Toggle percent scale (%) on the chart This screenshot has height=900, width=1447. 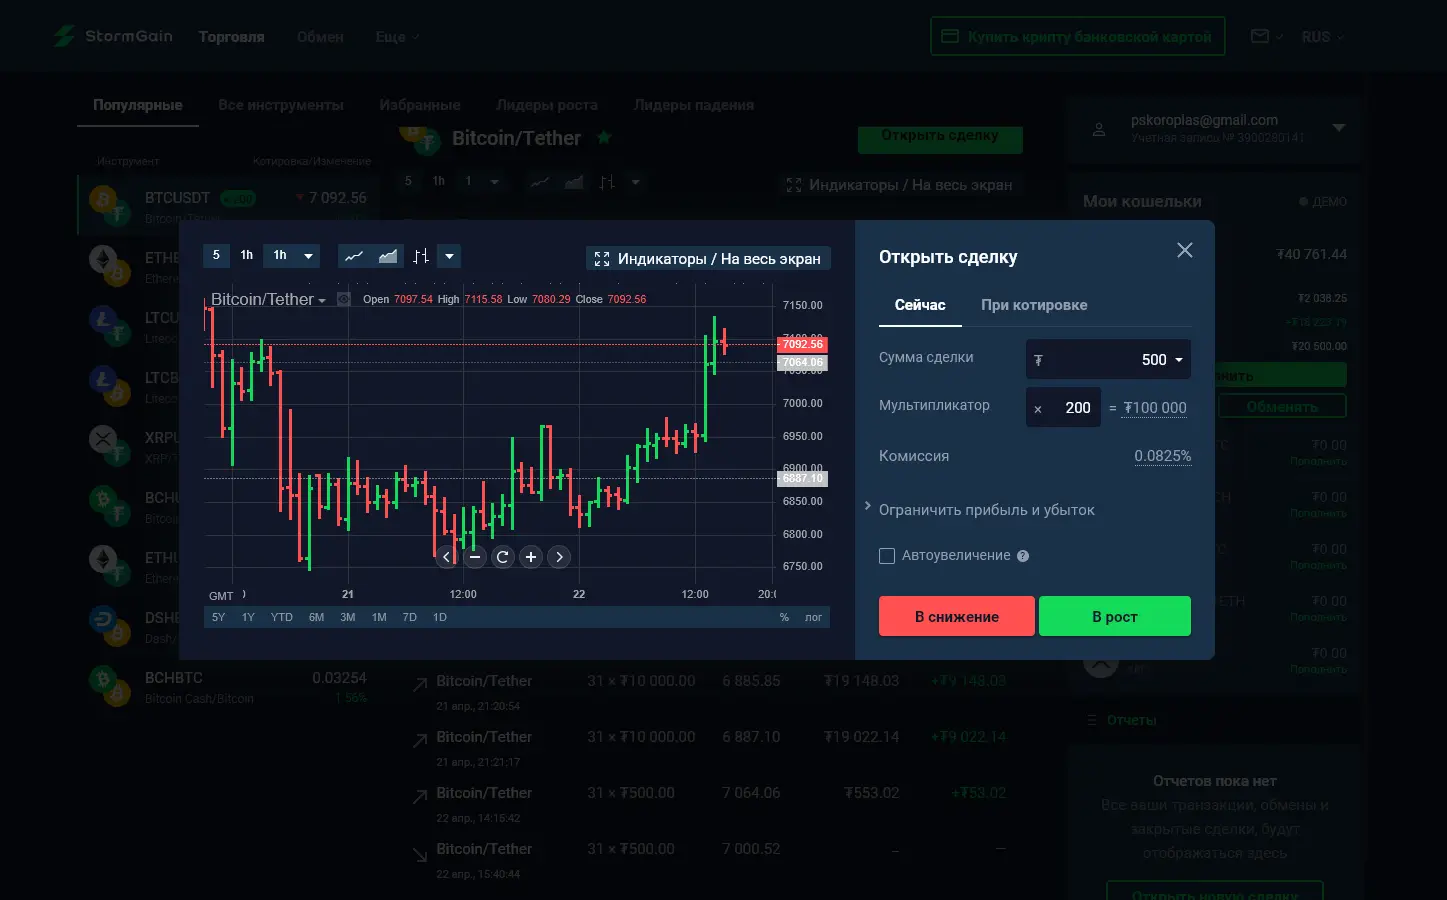(x=784, y=617)
